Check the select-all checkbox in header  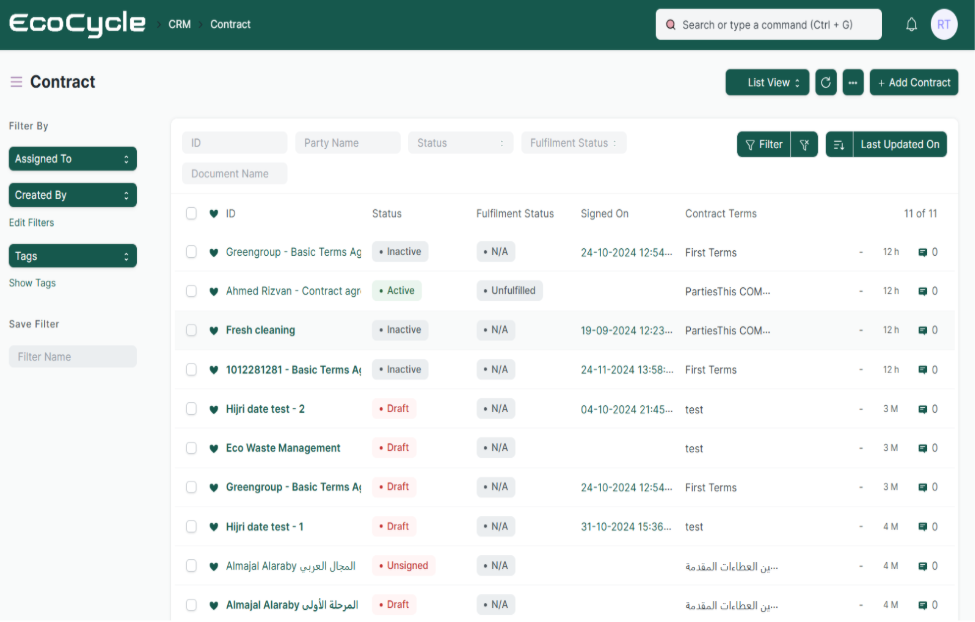tap(191, 214)
